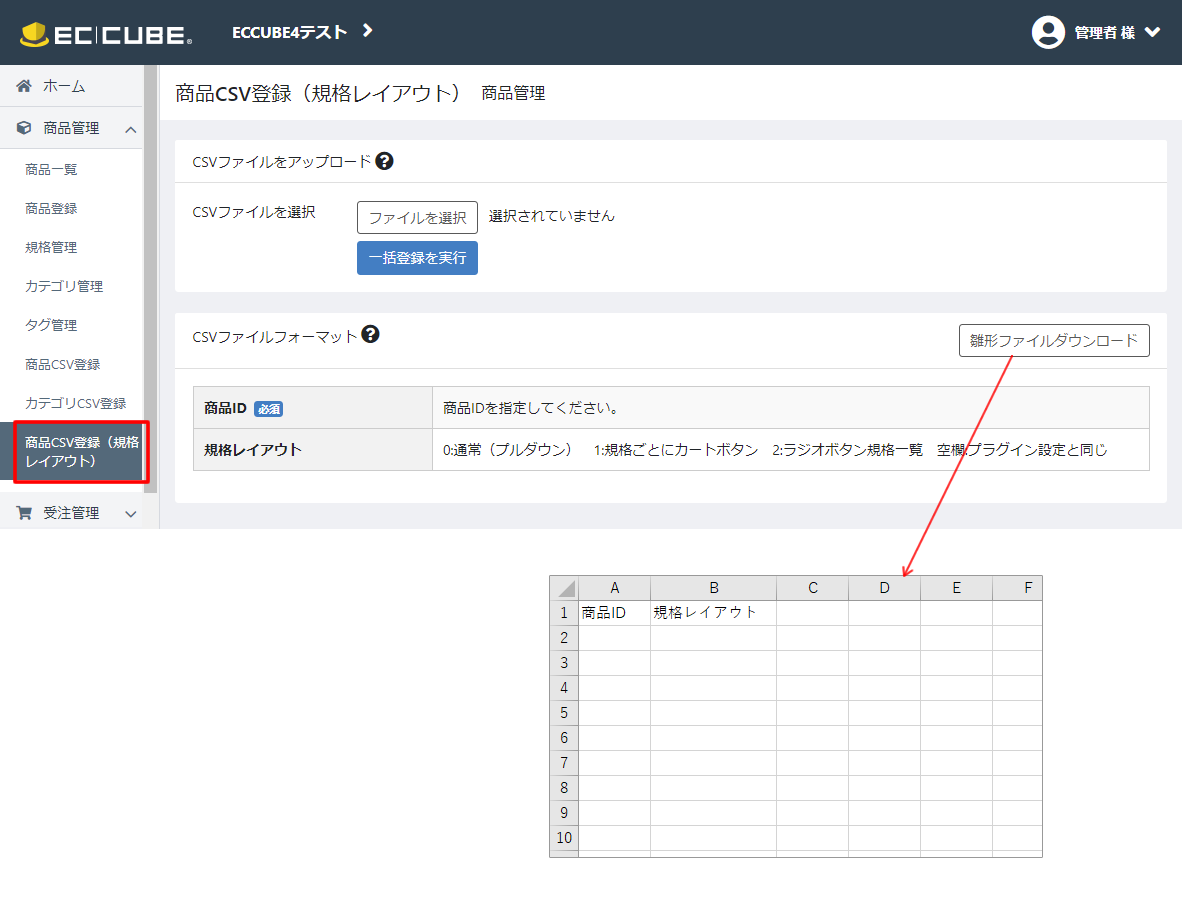Click the order management cart icon
The height and width of the screenshot is (902, 1182).
(x=24, y=513)
